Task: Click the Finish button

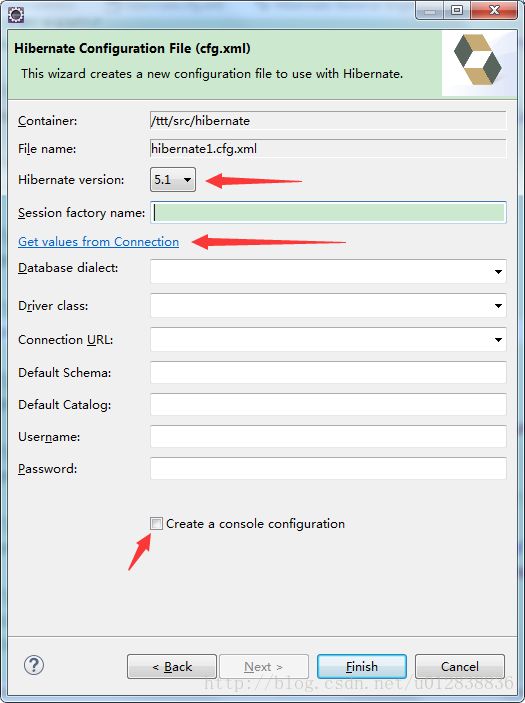Action: coord(362,666)
